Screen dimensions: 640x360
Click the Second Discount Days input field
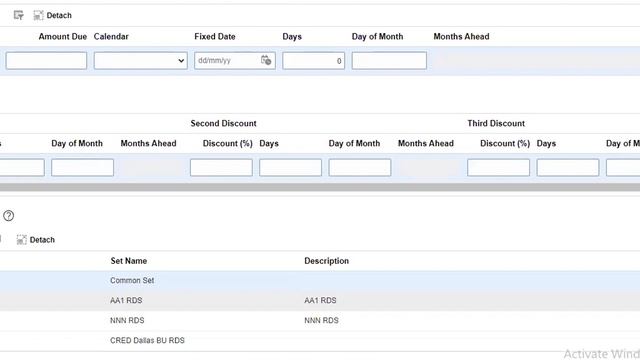tap(291, 167)
